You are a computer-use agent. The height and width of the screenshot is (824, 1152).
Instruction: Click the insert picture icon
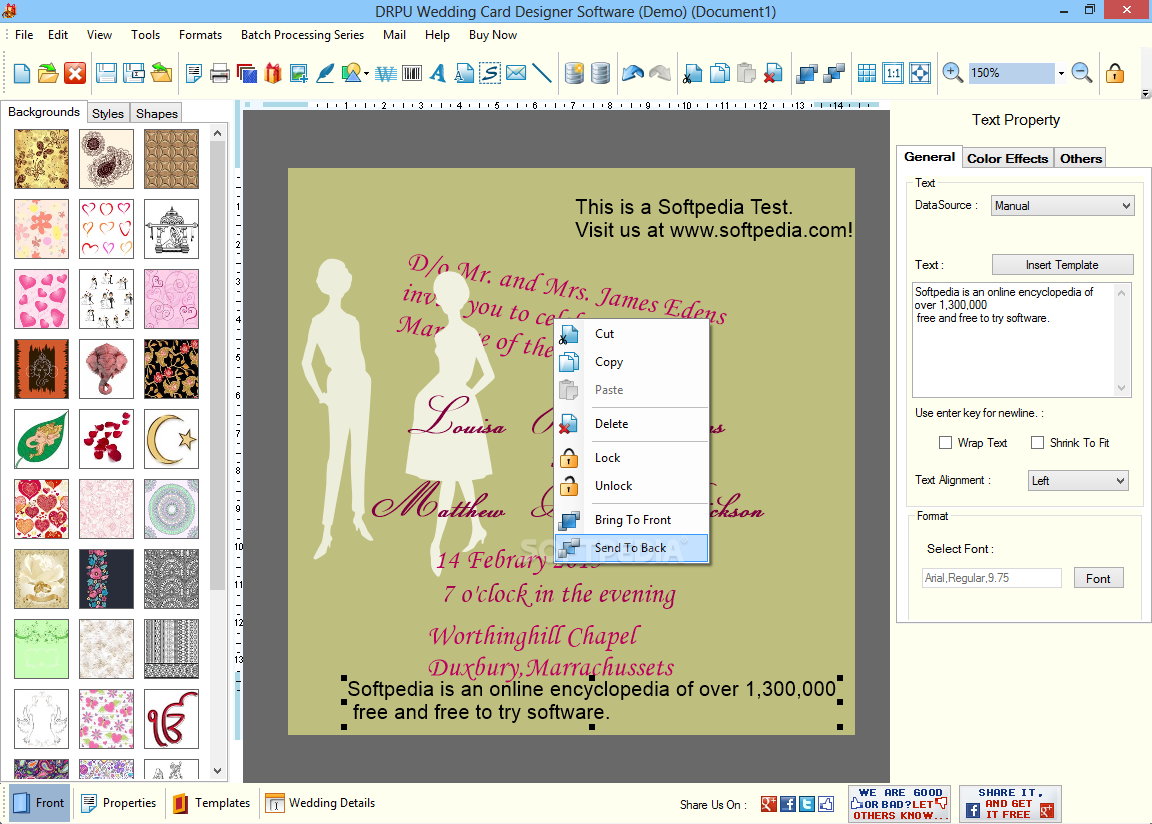pyautogui.click(x=298, y=73)
